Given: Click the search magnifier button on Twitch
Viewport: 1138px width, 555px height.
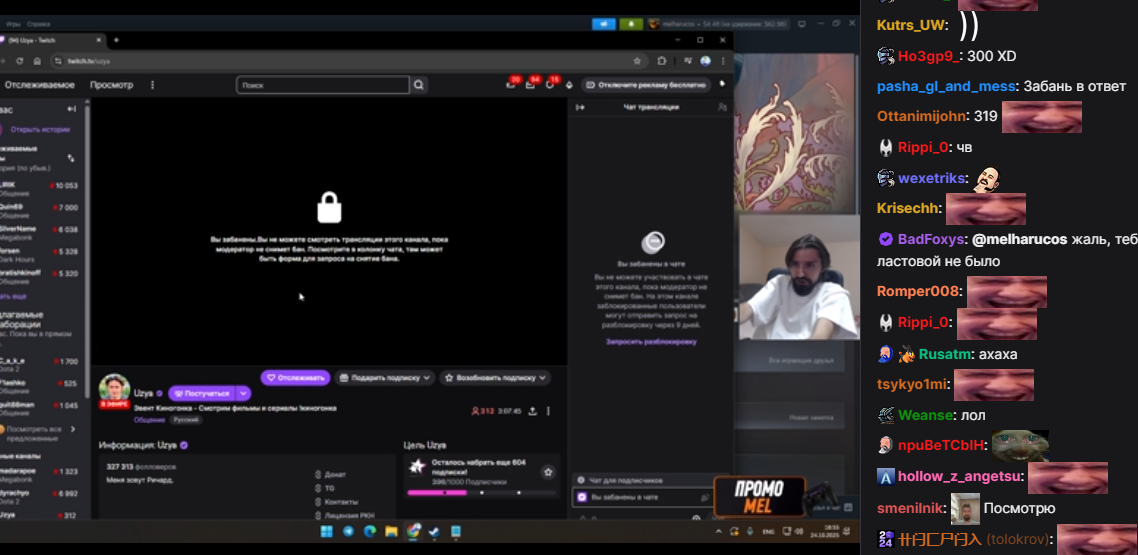Looking at the screenshot, I should click(x=419, y=85).
